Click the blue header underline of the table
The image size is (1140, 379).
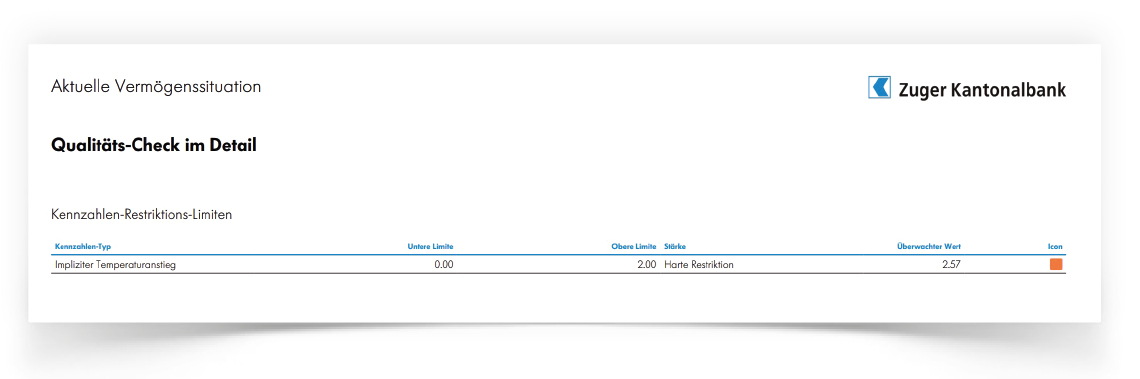coord(558,255)
